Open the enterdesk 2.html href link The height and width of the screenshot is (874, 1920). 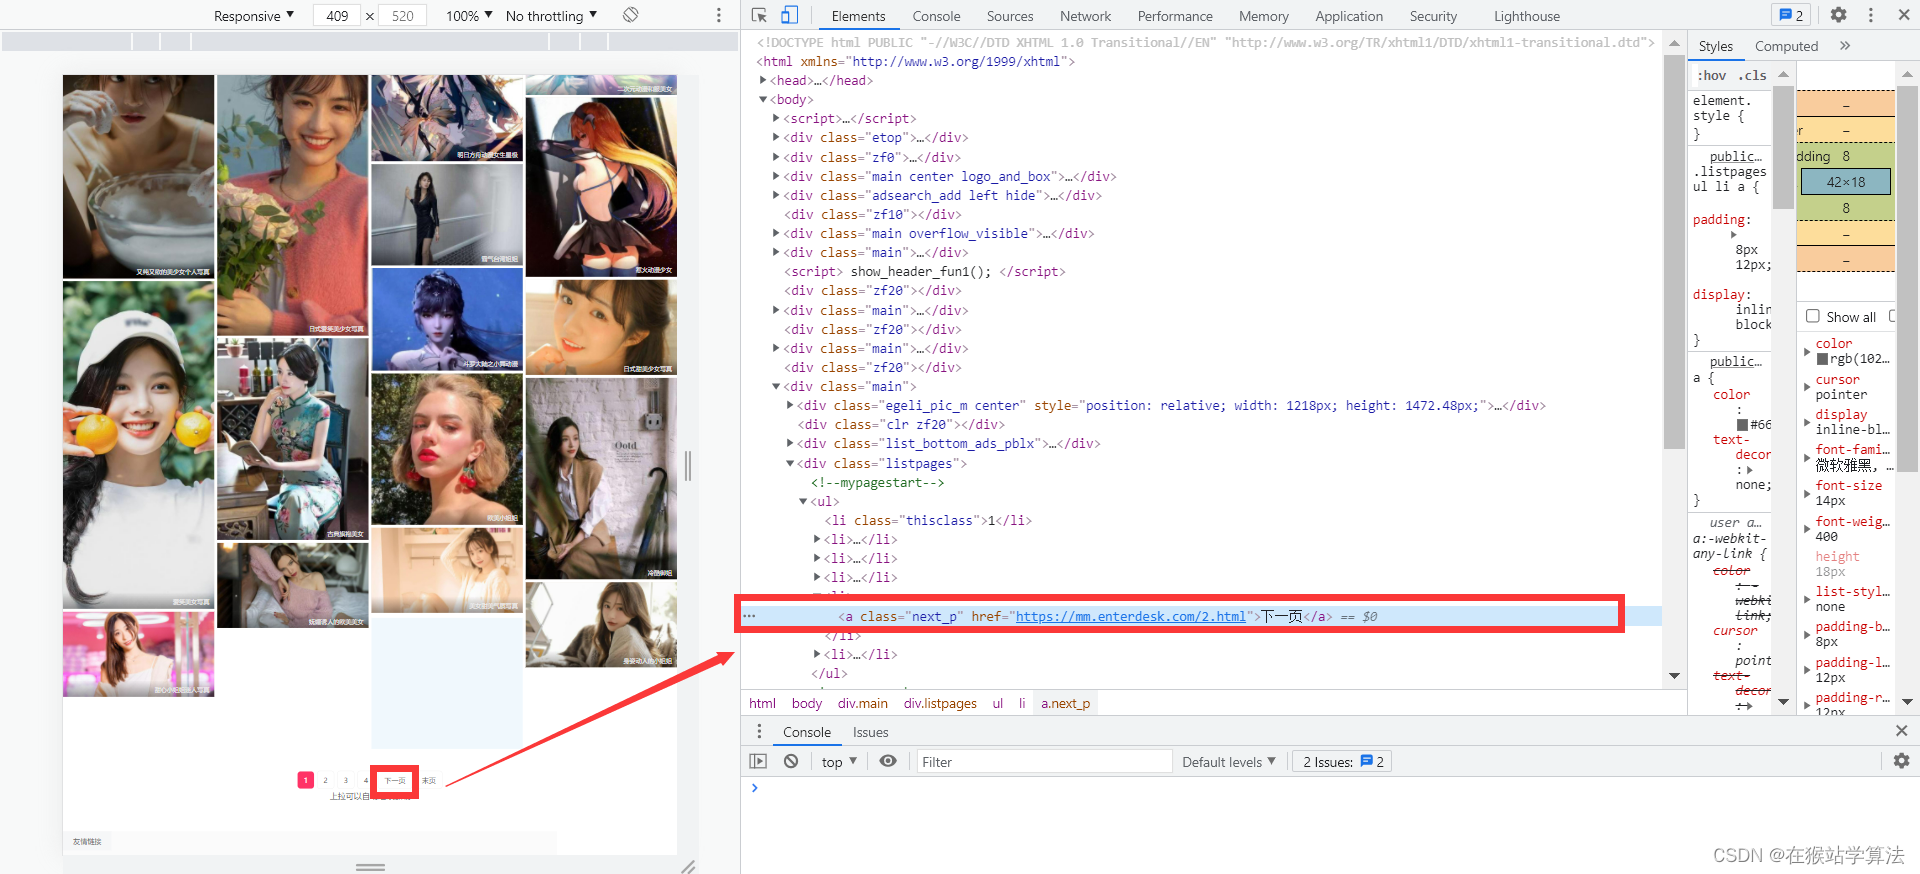(x=1130, y=616)
